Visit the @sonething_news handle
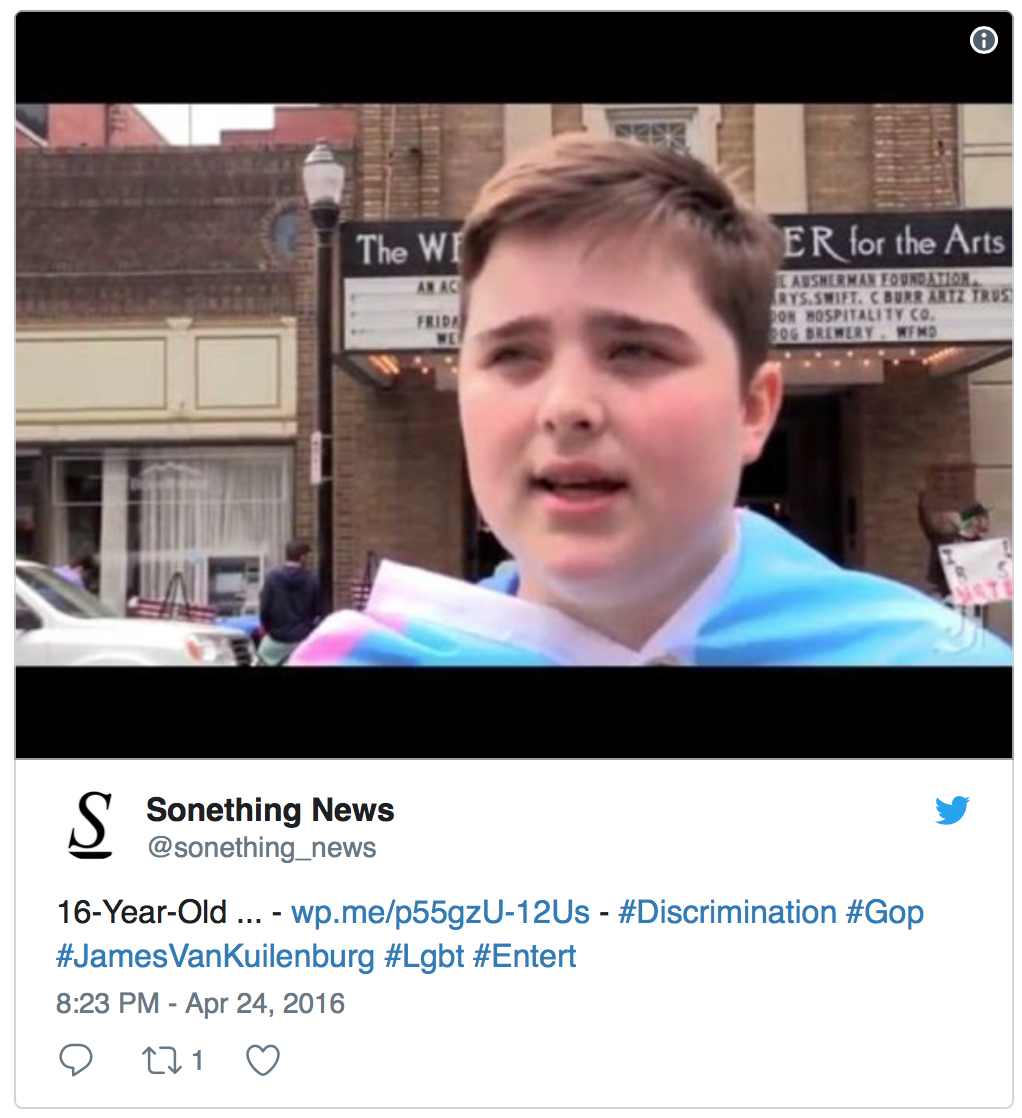 coord(262,848)
